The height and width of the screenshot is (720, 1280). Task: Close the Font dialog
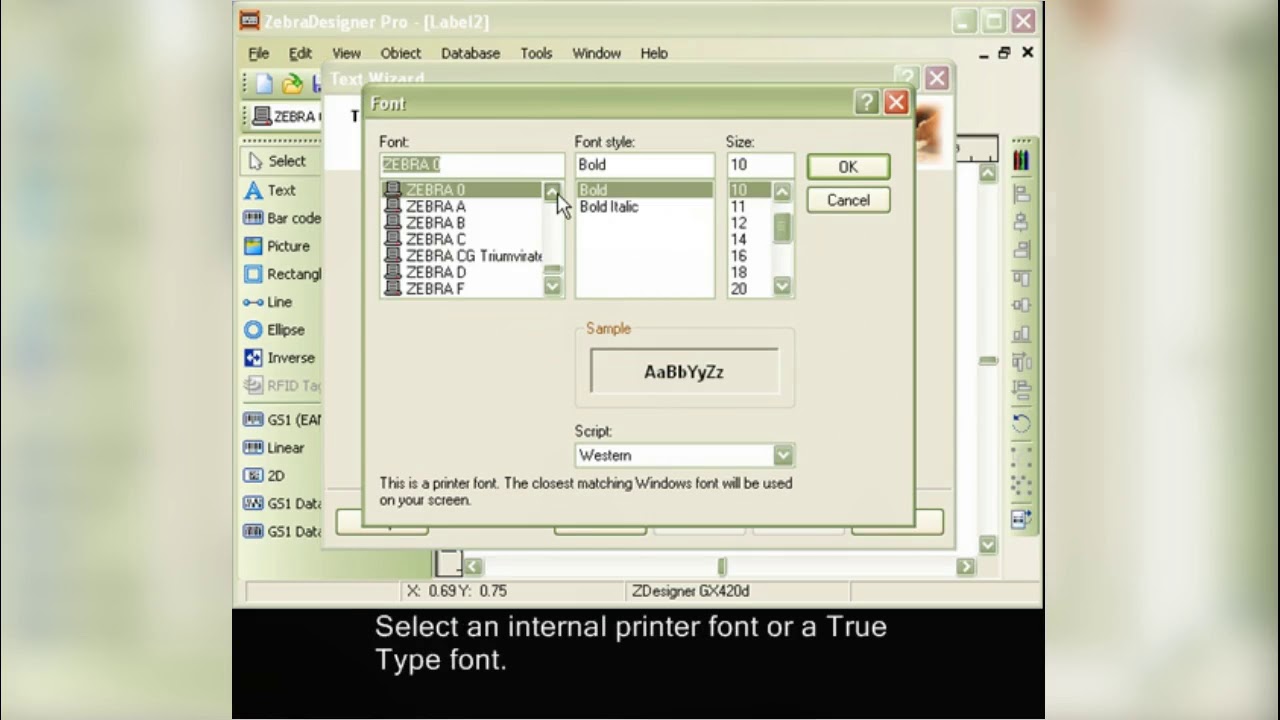point(896,102)
